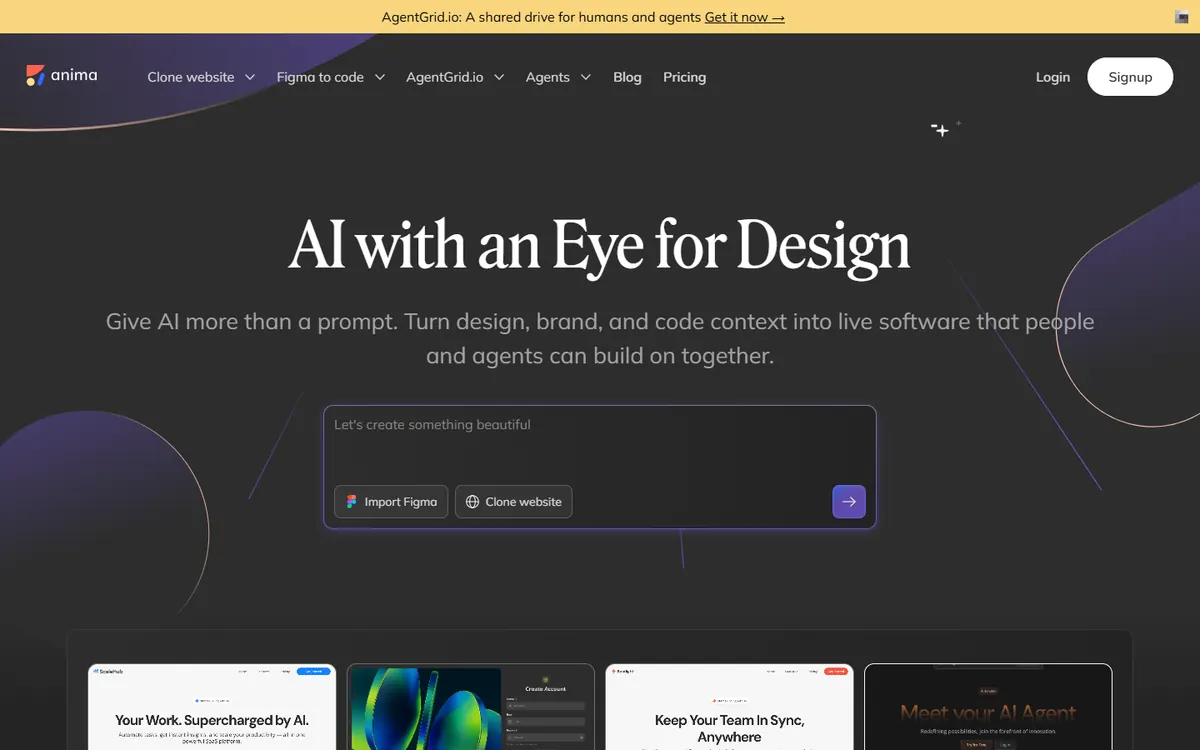Click the anima logo icon

[x=36, y=75]
